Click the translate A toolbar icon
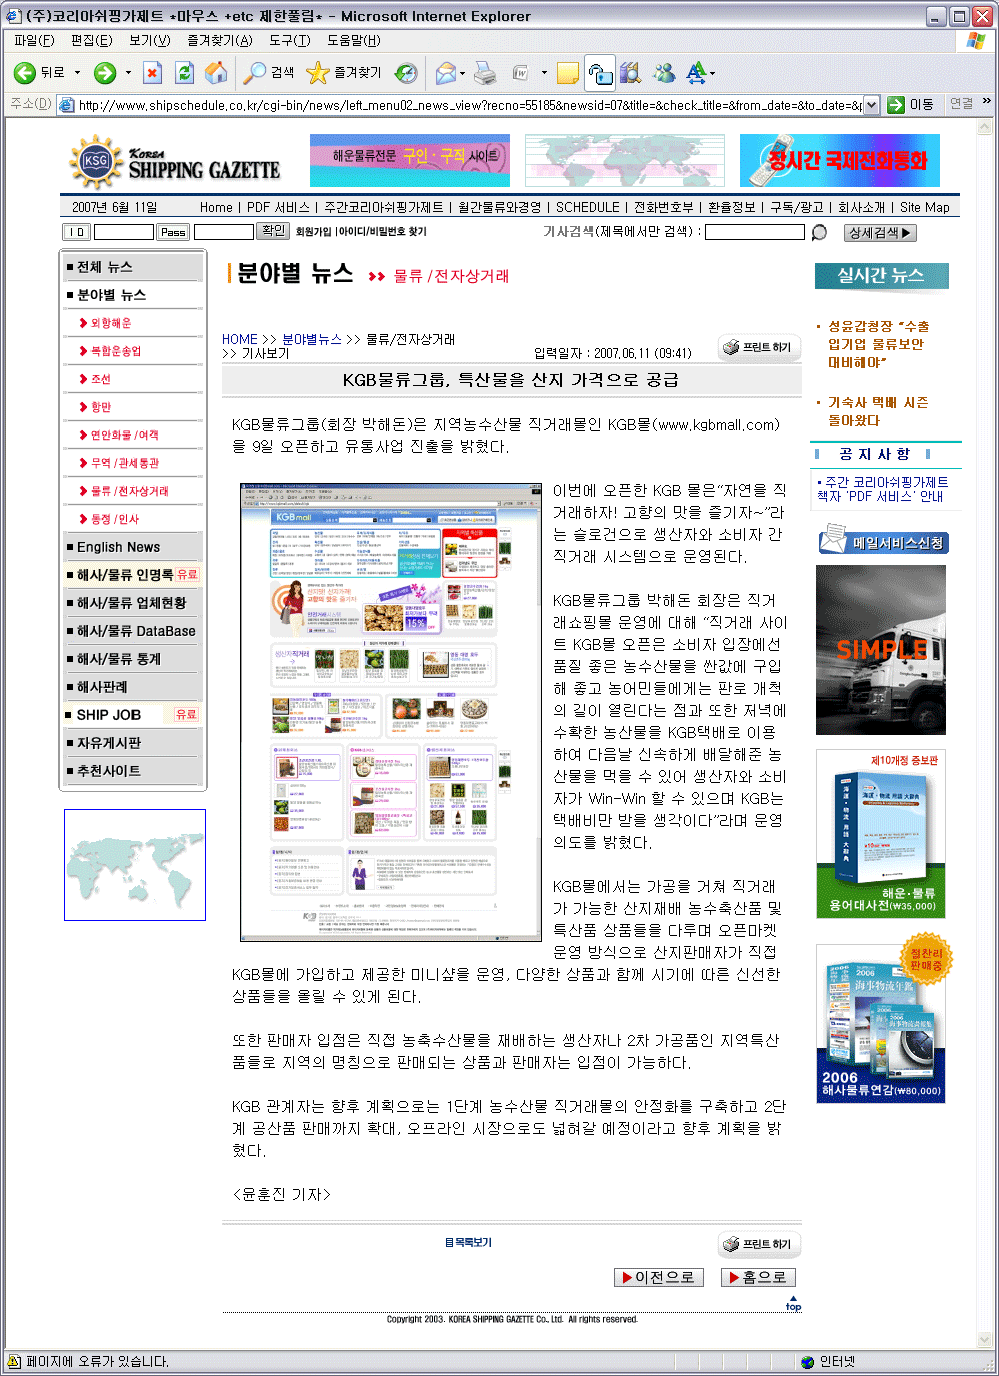The height and width of the screenshot is (1376, 999). point(695,72)
